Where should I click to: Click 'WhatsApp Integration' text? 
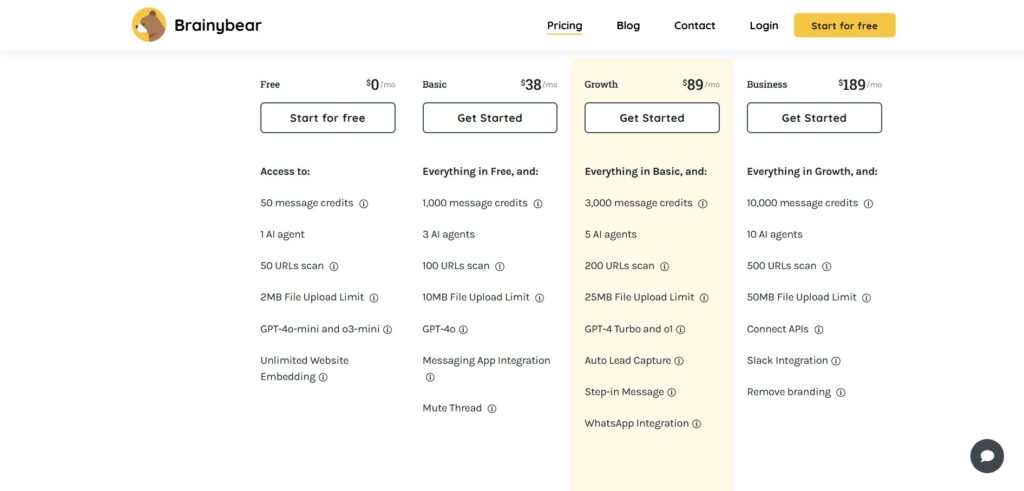coord(637,424)
